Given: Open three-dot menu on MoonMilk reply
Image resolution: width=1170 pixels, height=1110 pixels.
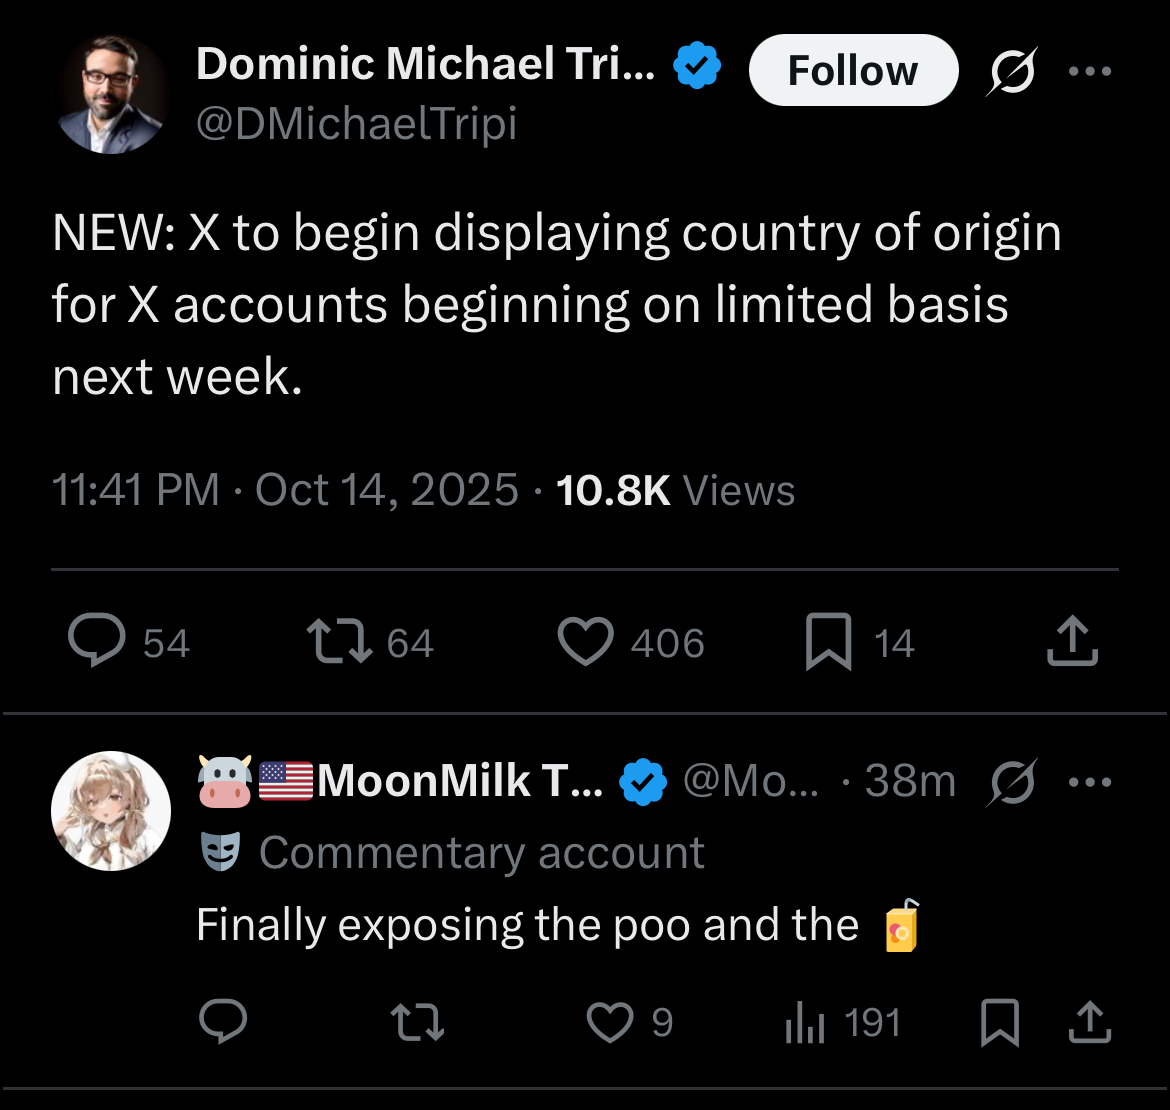Looking at the screenshot, I should (x=1090, y=782).
